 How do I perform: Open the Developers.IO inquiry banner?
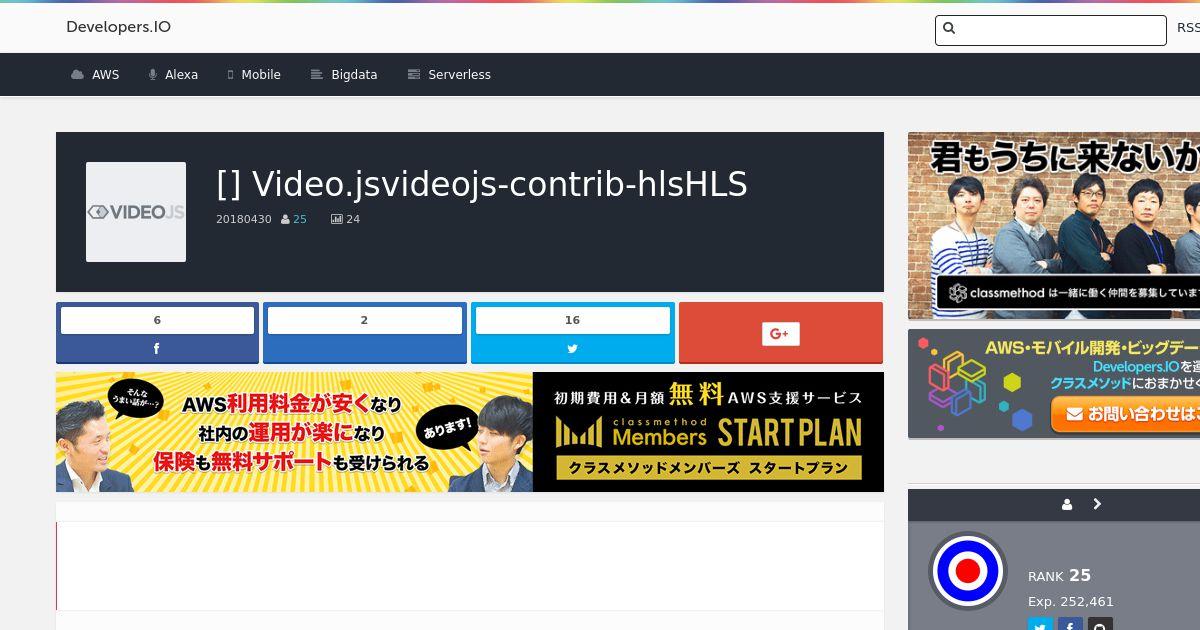click(x=1054, y=384)
